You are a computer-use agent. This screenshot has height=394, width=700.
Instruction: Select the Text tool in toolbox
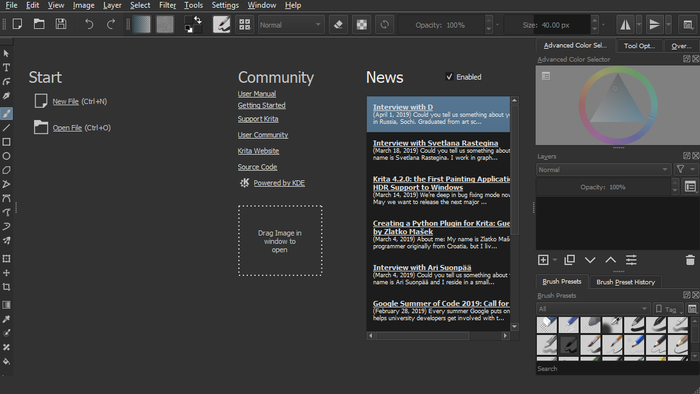(6, 67)
